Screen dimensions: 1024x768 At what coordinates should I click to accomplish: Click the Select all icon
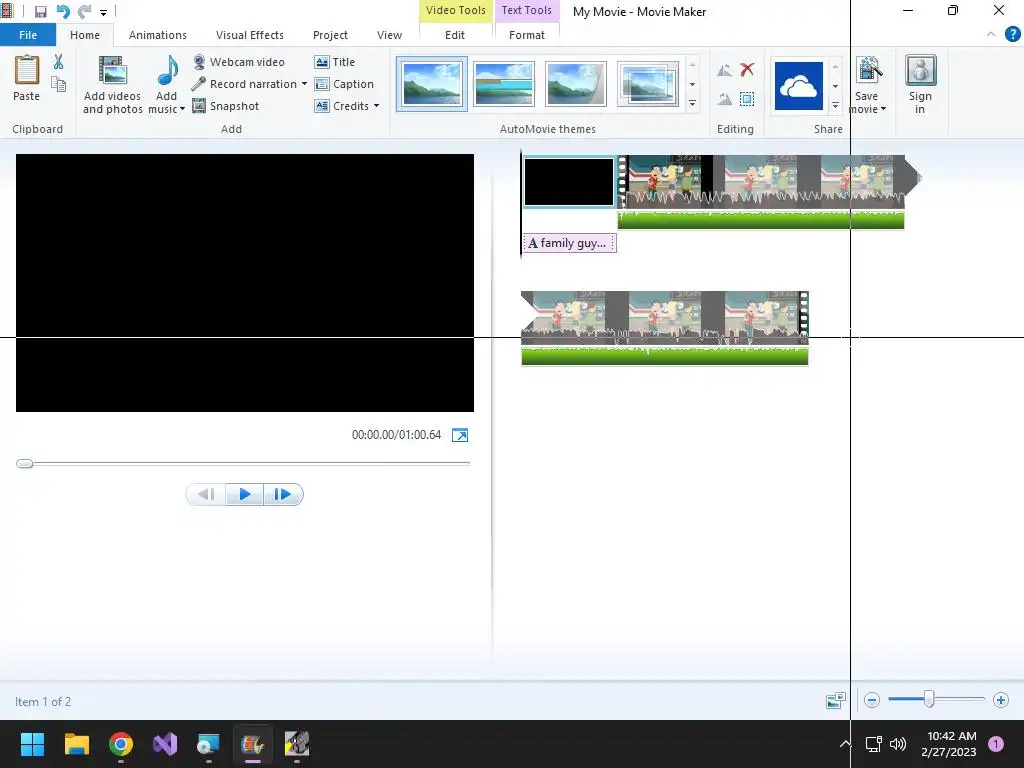coord(747,99)
